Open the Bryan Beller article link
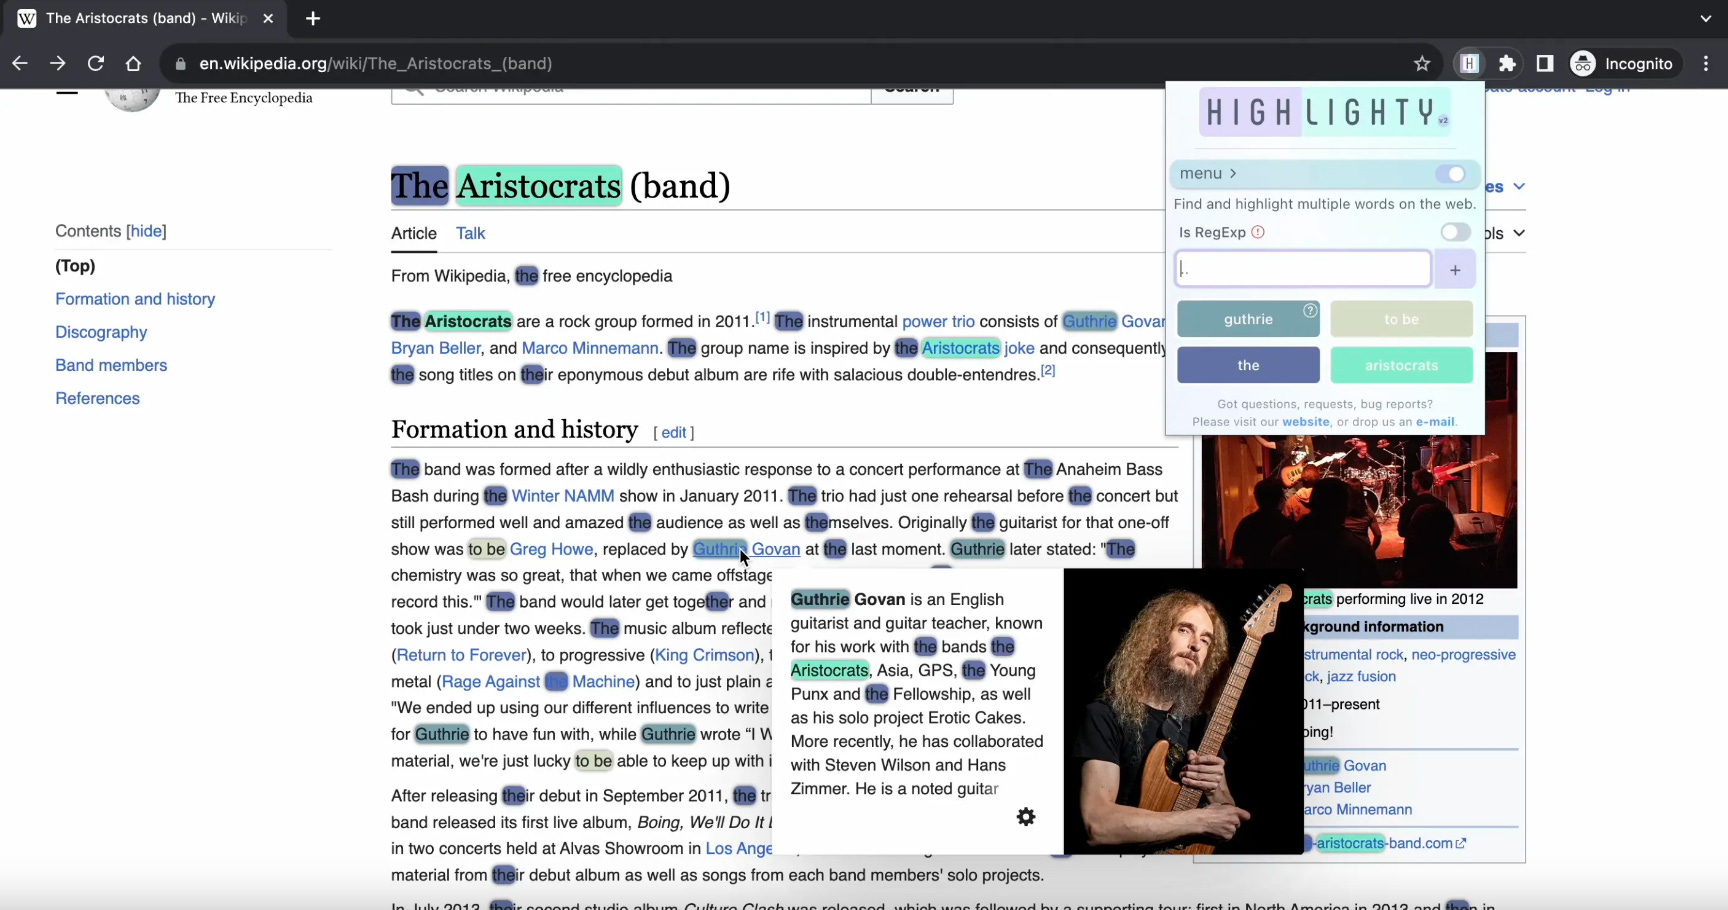 coord(436,348)
